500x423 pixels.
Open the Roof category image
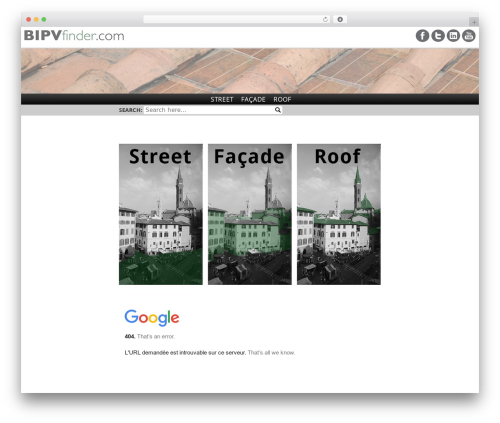[x=339, y=214]
